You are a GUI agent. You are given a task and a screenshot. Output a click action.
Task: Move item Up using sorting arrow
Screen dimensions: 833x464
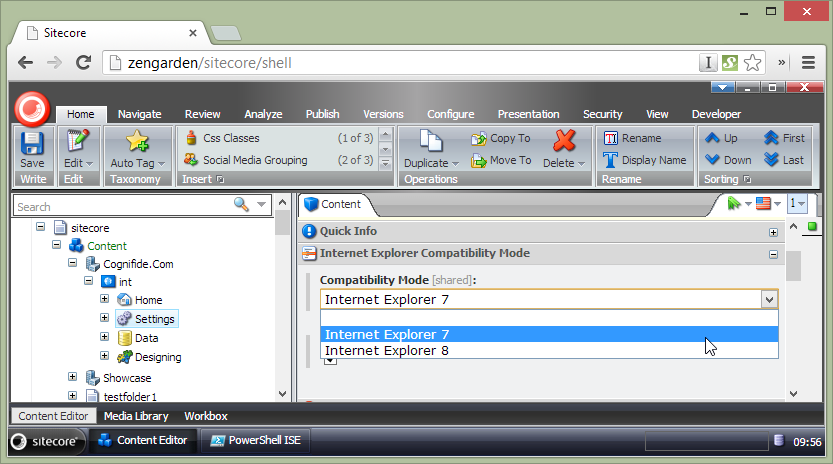(721, 139)
